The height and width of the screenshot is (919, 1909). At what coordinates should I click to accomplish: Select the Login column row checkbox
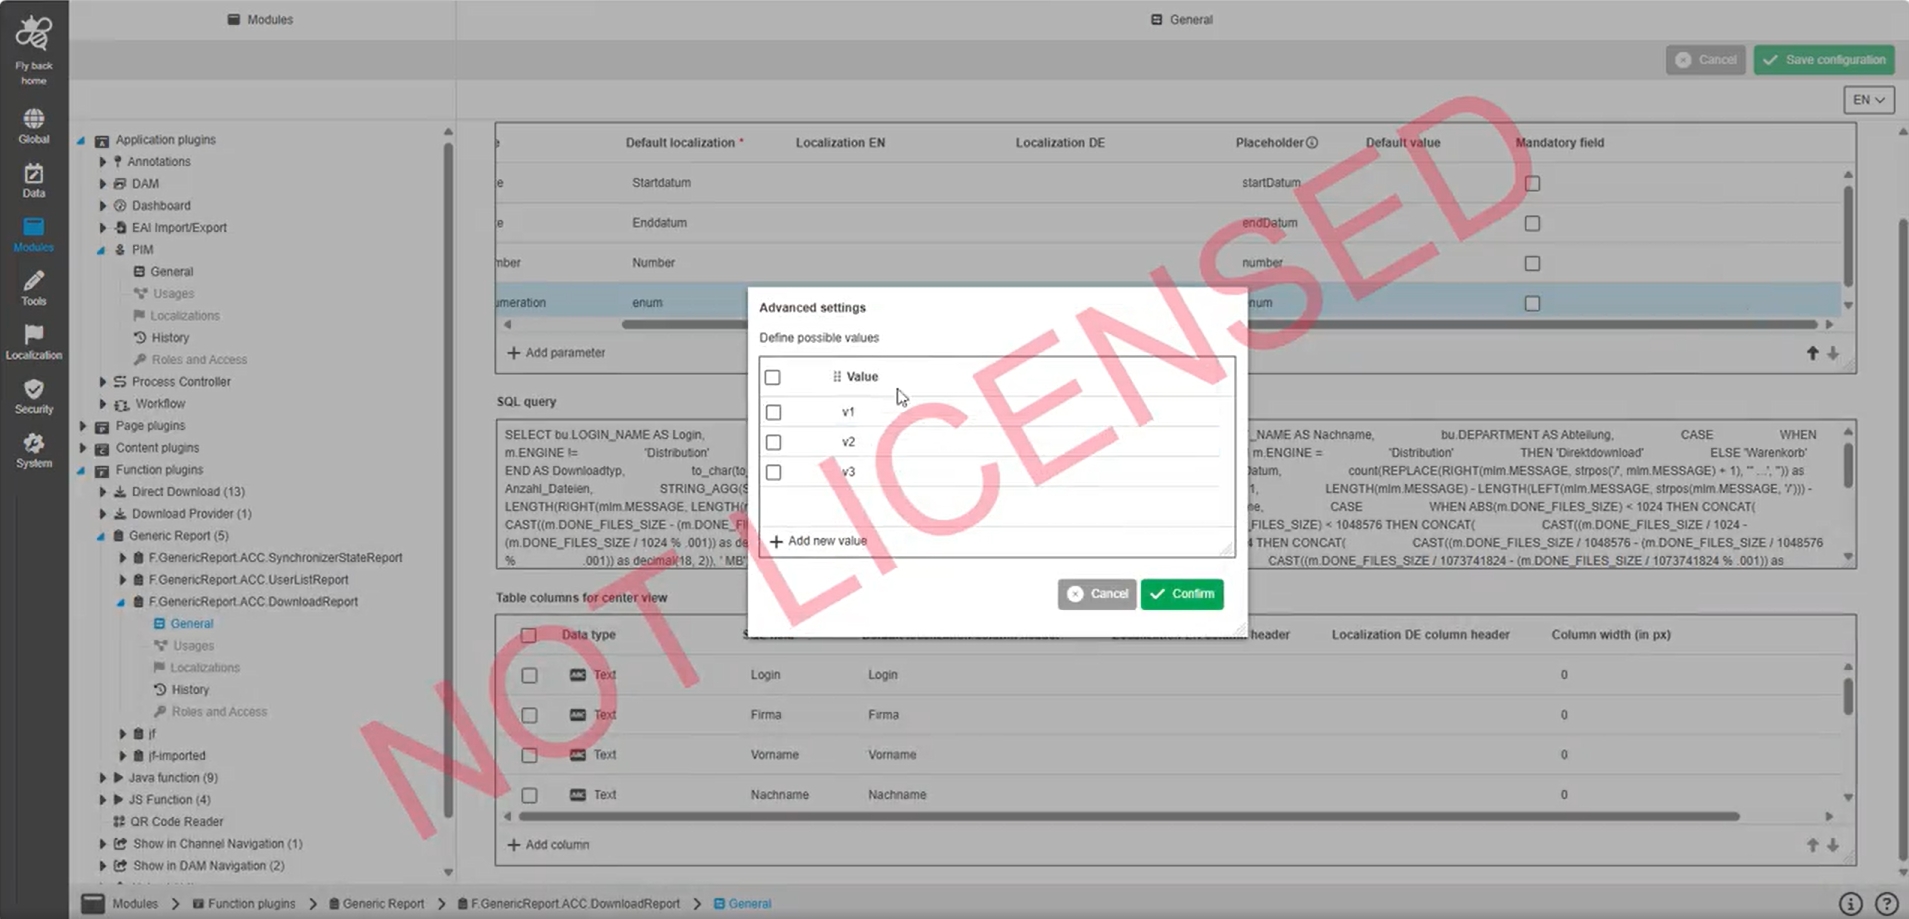[529, 676]
